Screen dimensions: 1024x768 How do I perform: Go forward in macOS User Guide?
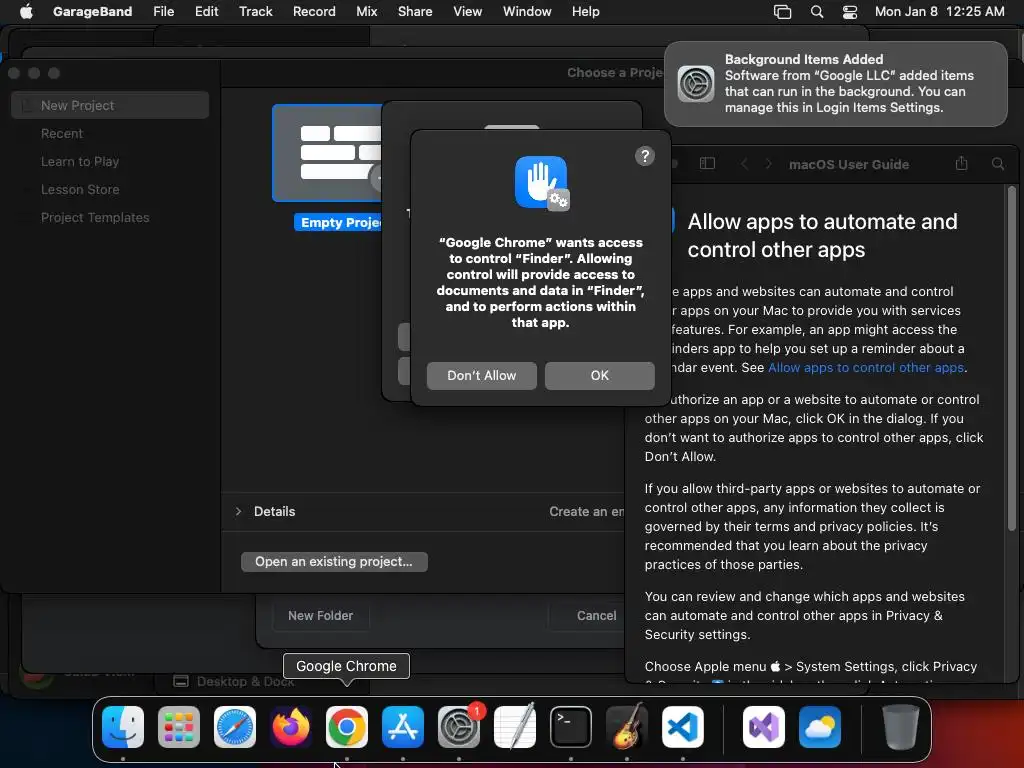coord(769,164)
